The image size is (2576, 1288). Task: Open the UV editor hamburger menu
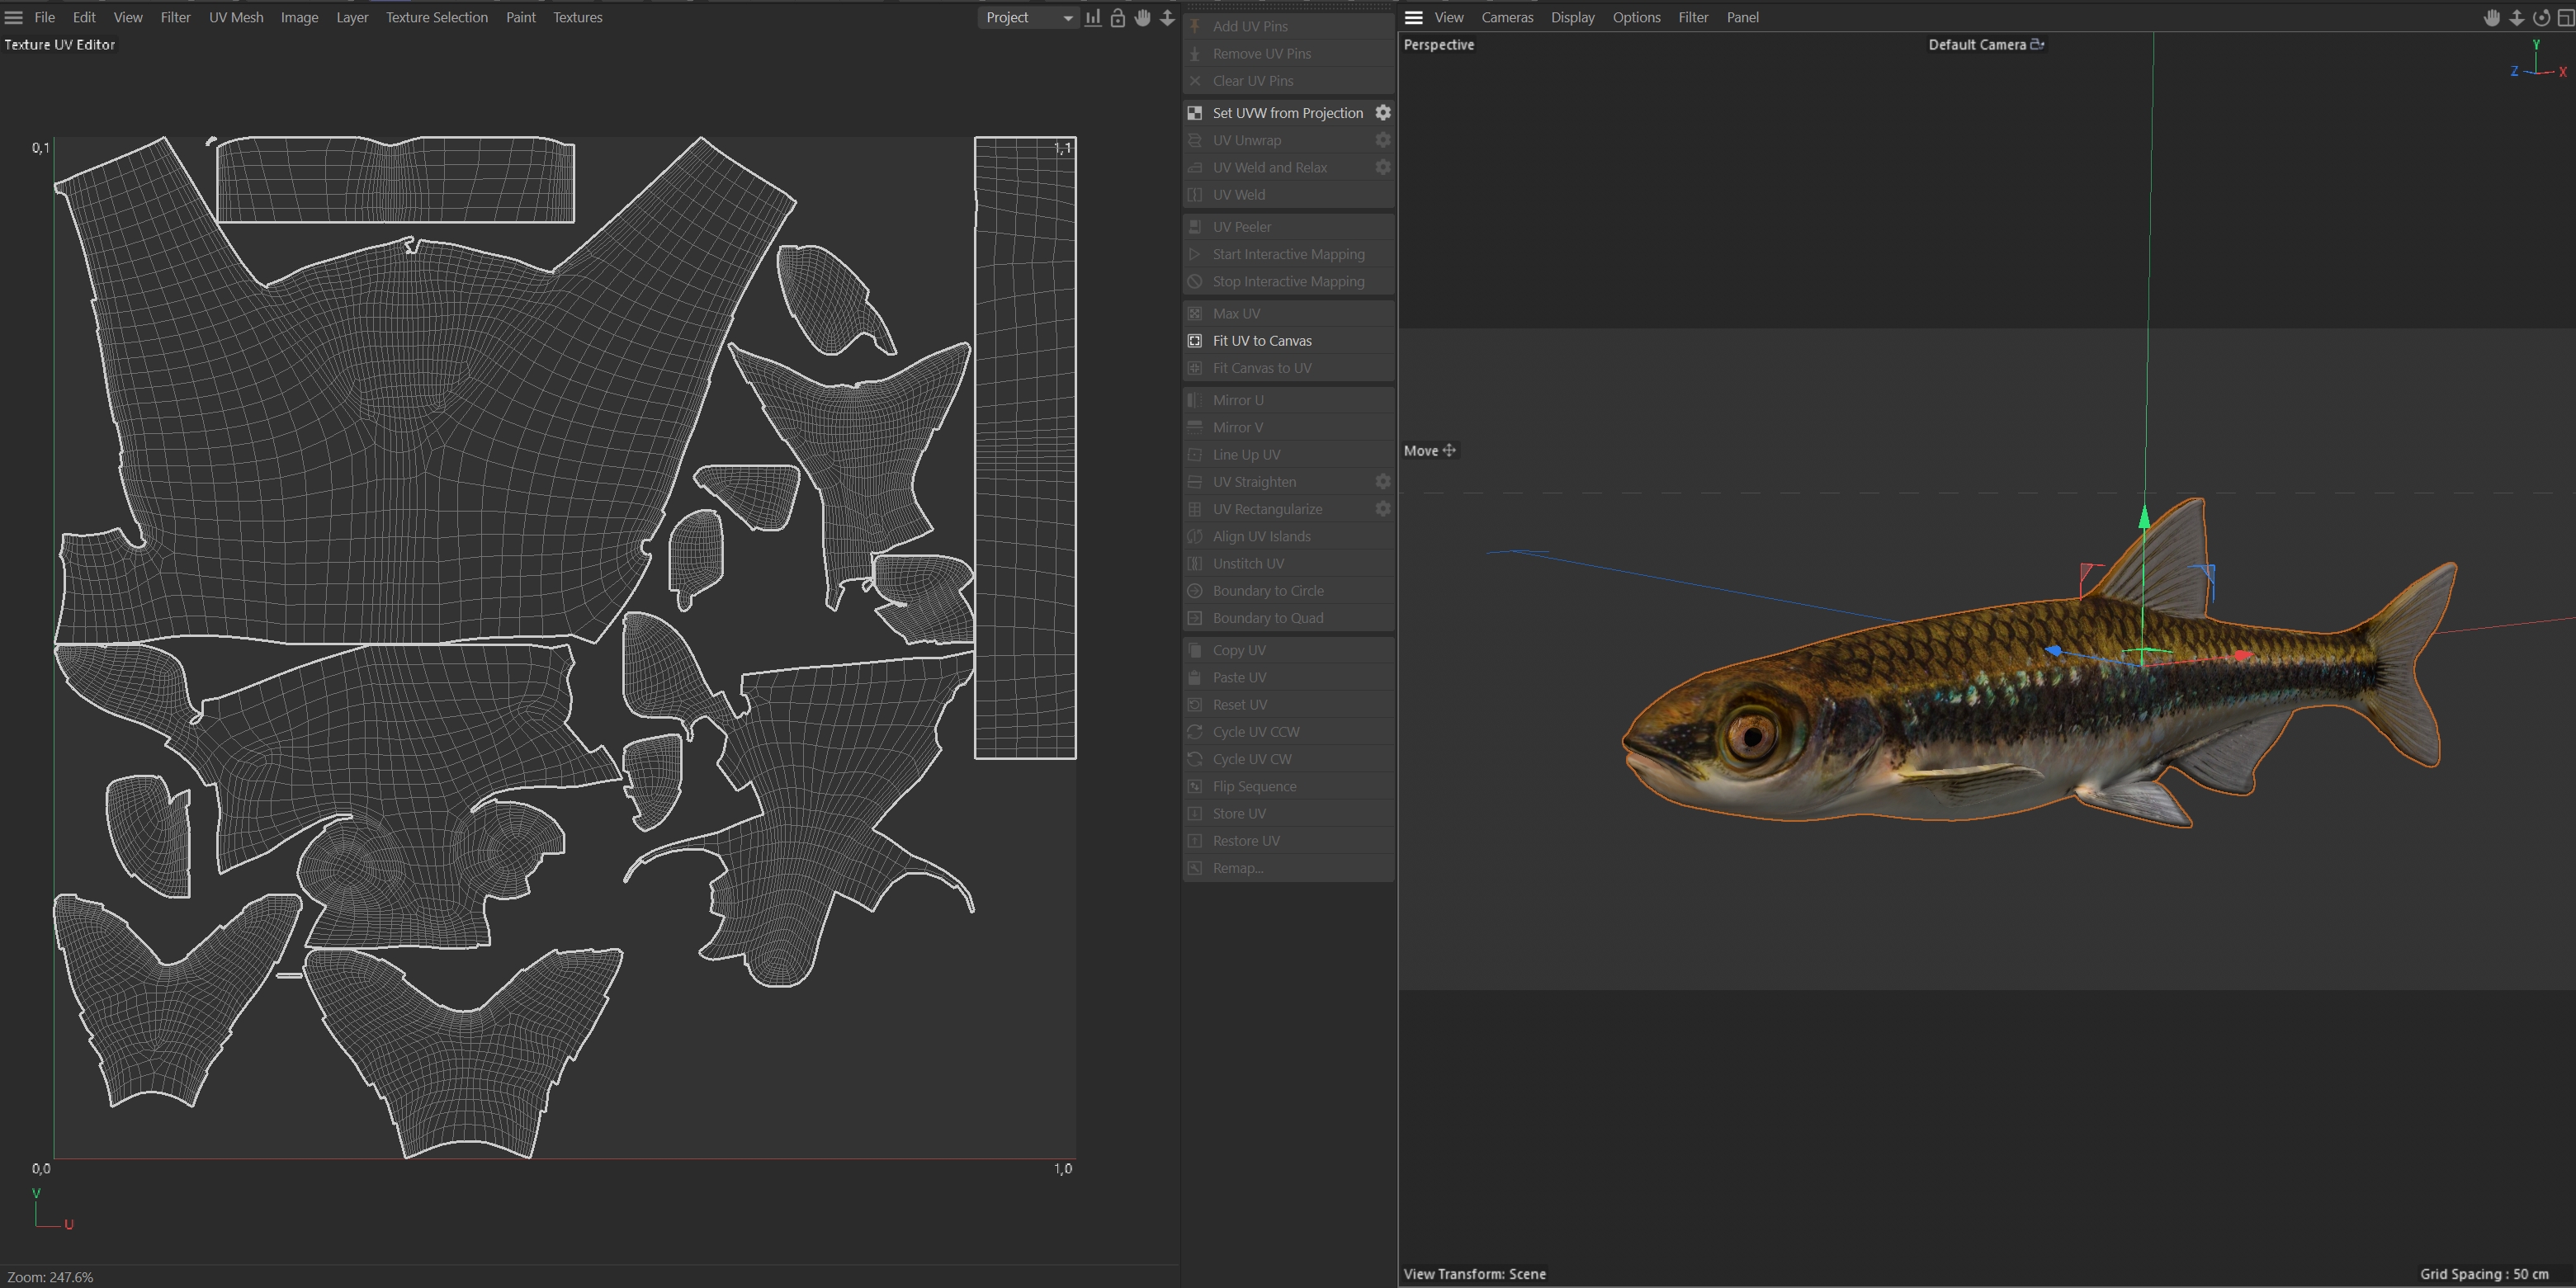[x=14, y=18]
